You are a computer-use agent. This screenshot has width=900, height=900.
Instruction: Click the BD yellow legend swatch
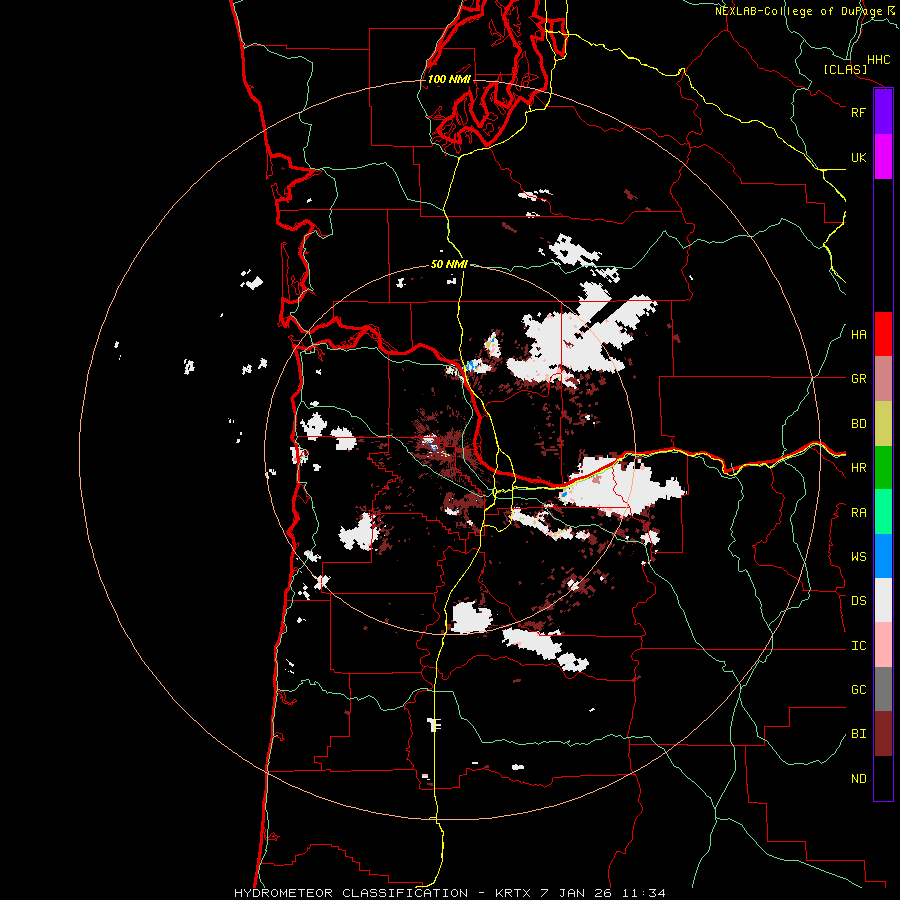(x=883, y=424)
